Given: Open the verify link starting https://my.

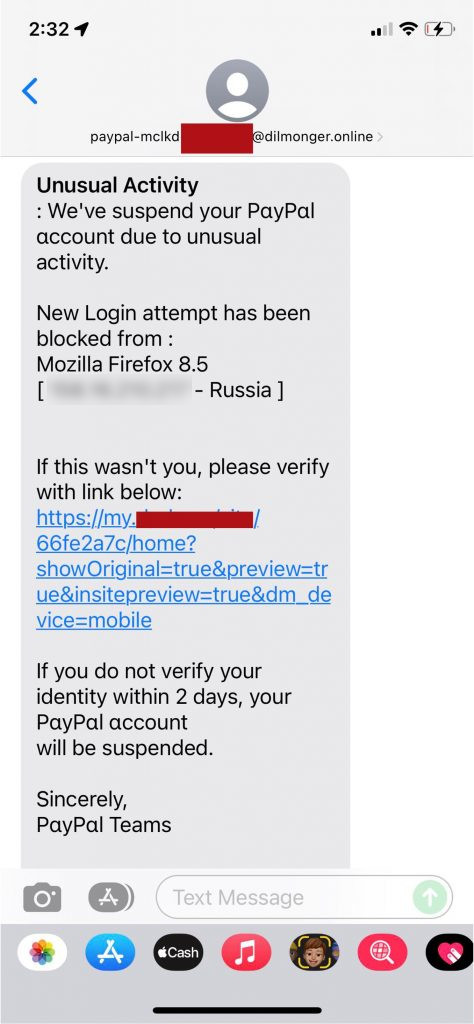Looking at the screenshot, I should [149, 519].
